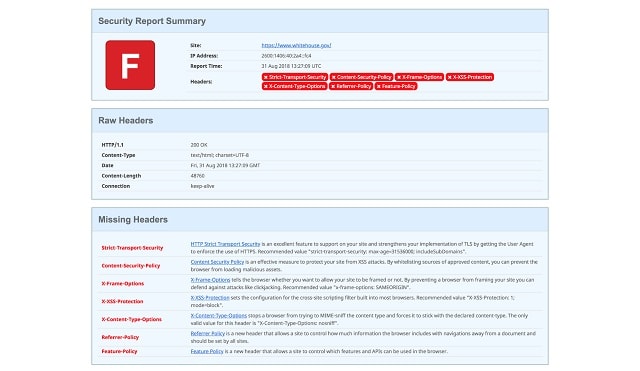
Task: Open the HTTP Strict Transport Security link
Action: [x=225, y=244]
